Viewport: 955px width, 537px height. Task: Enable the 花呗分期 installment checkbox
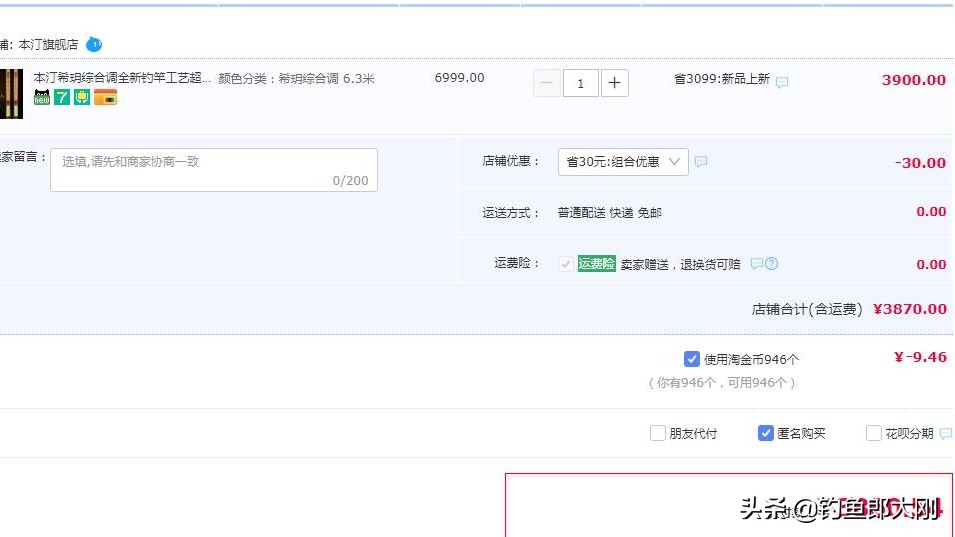[x=873, y=433]
